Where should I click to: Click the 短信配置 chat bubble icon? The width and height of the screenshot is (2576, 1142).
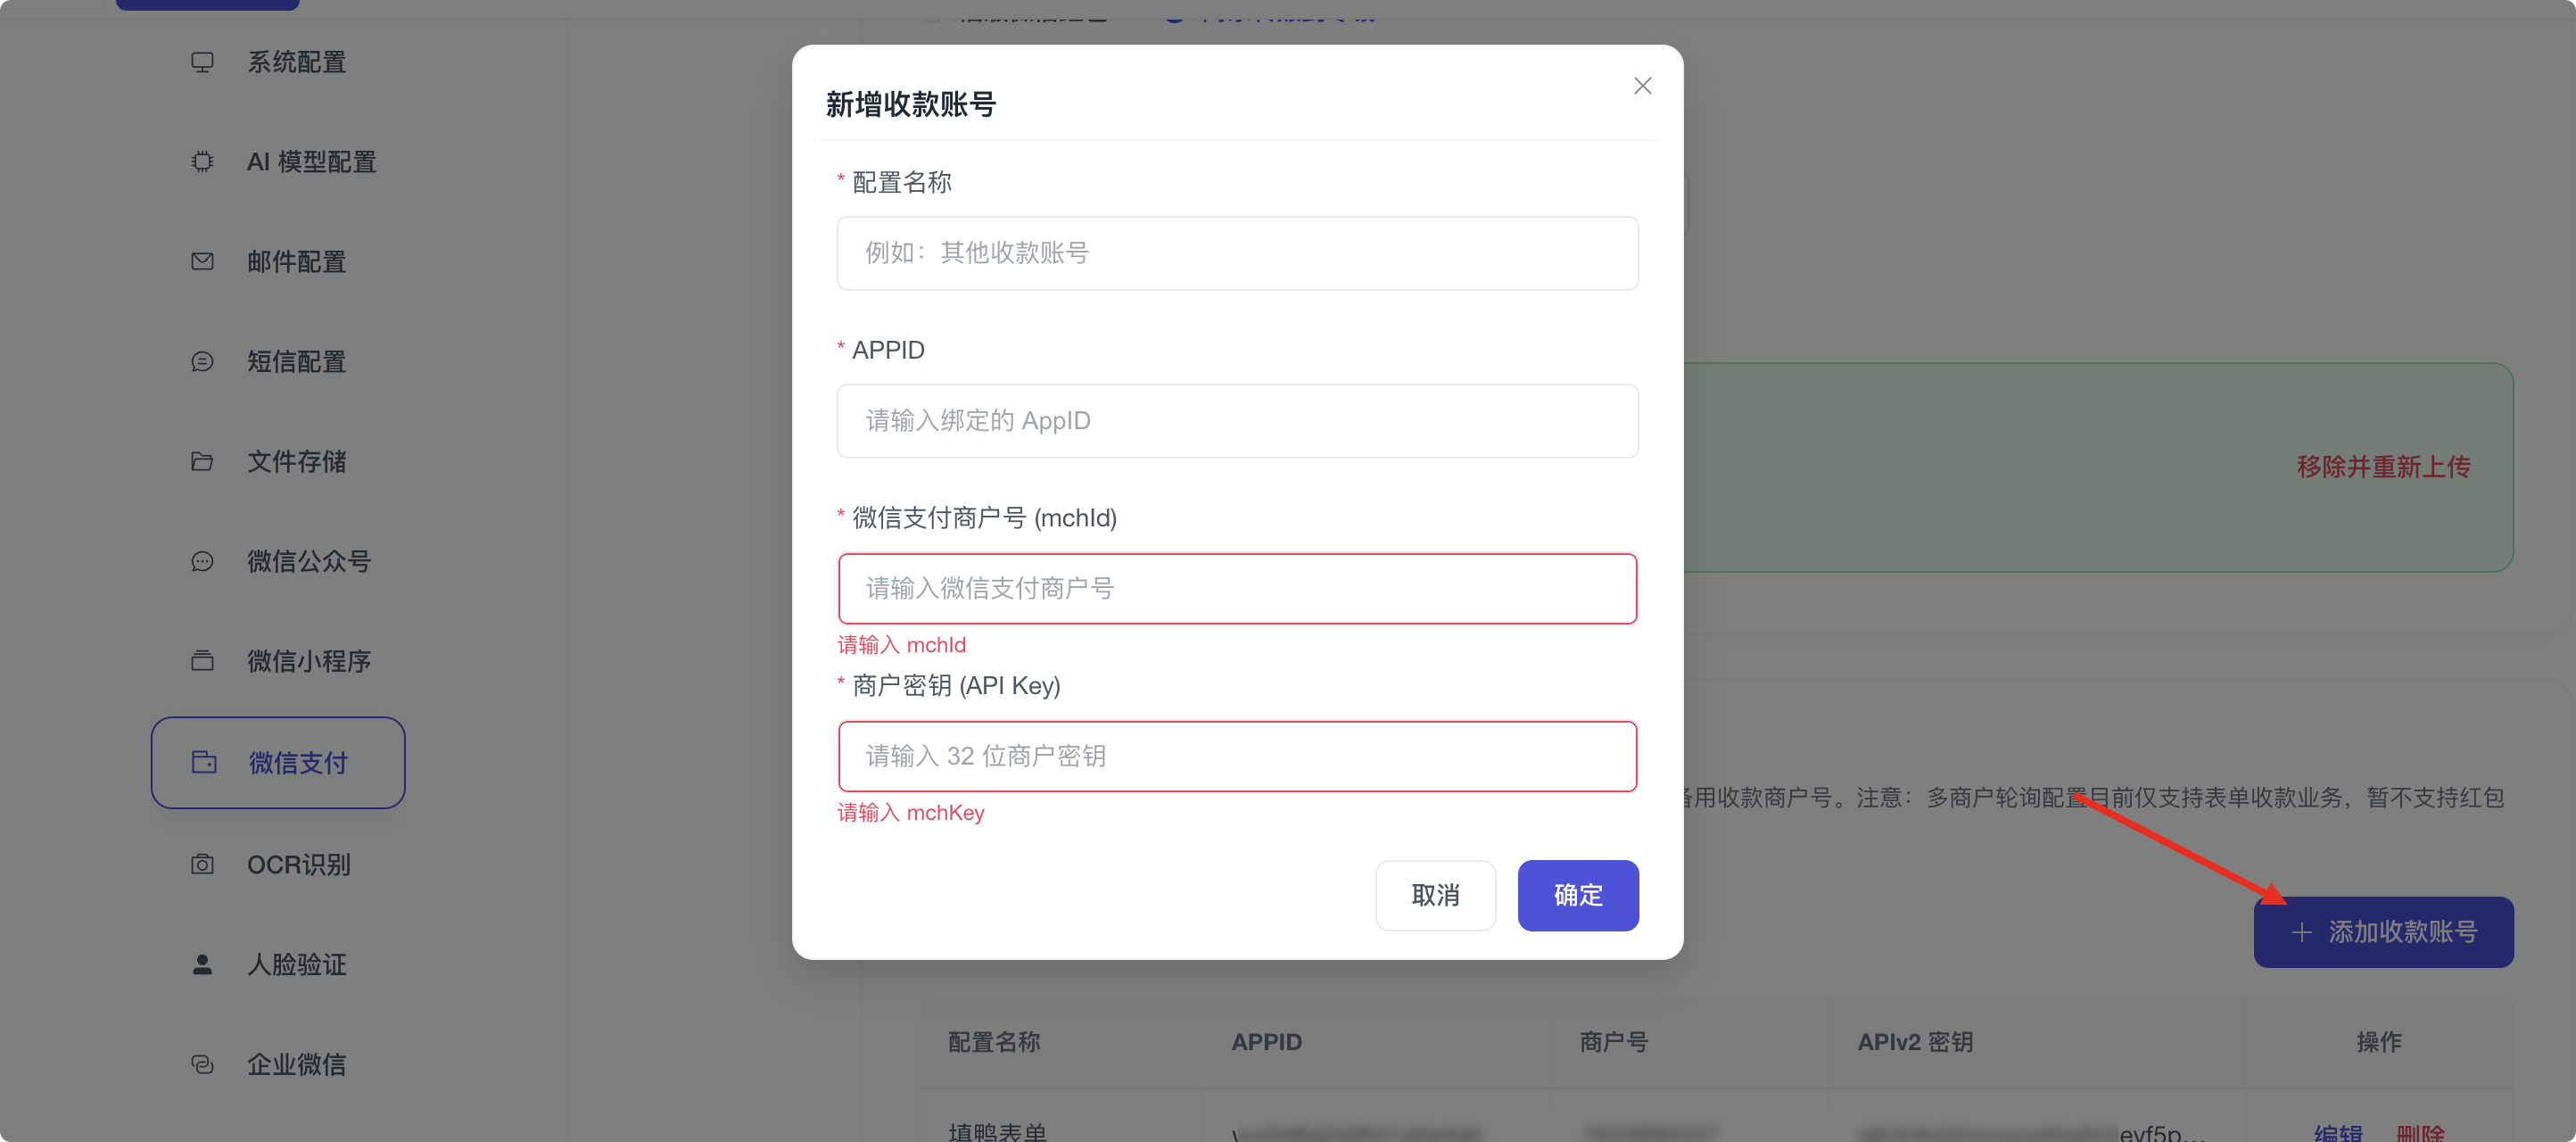point(202,362)
